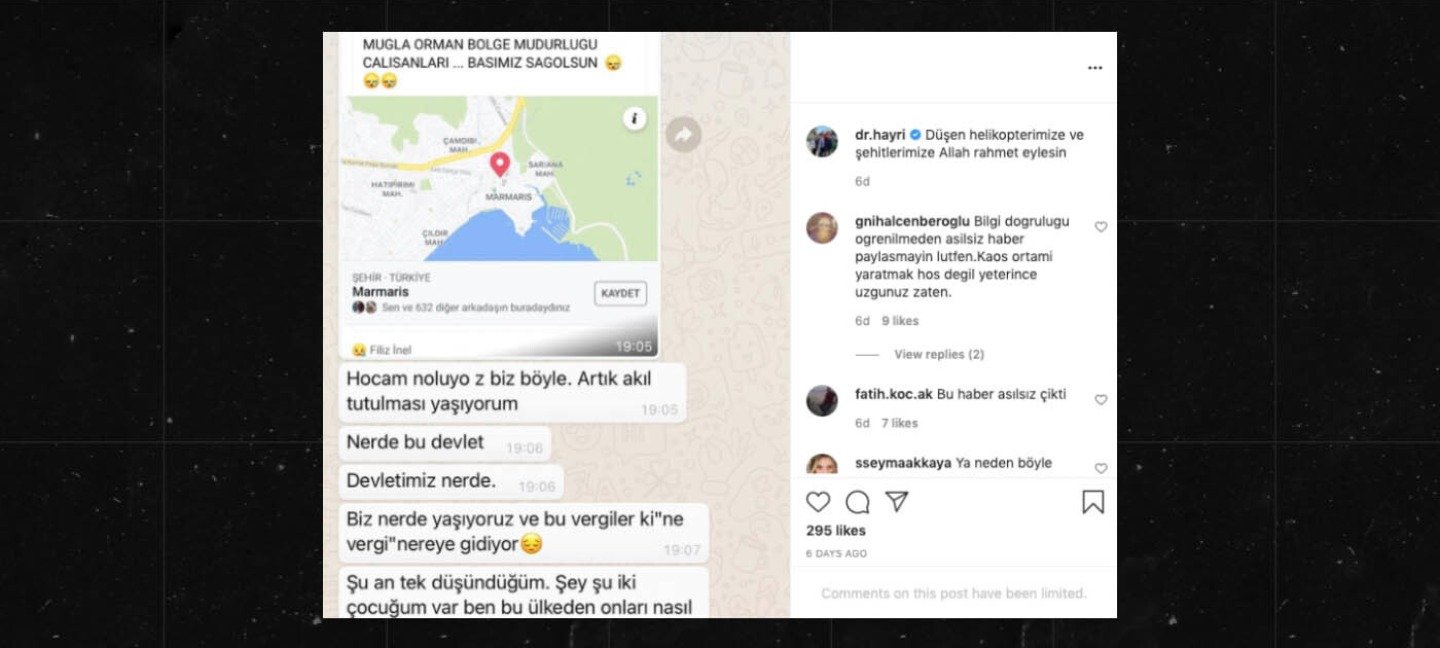Like sseymaakkaya's comment

[1101, 468]
